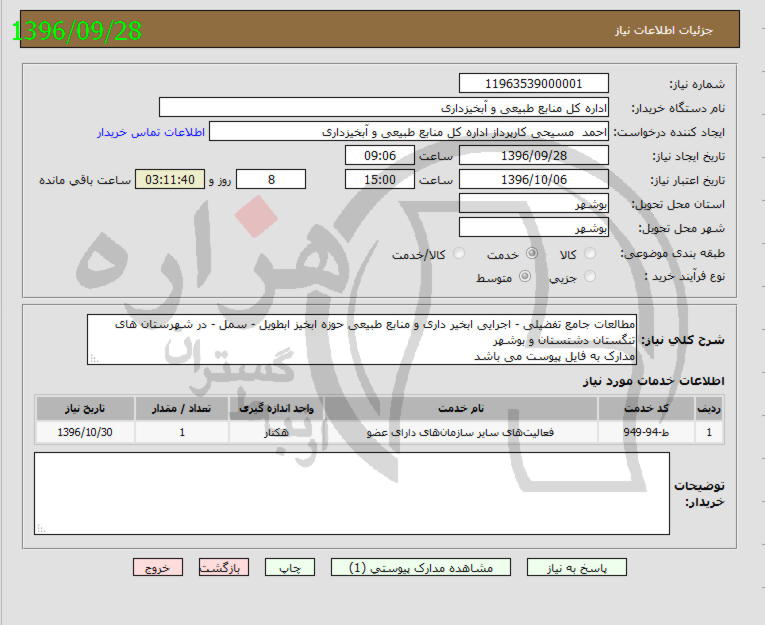Click the شرح کلی نیاز text area
Viewport: 765px width, 625px height.
pos(362,340)
